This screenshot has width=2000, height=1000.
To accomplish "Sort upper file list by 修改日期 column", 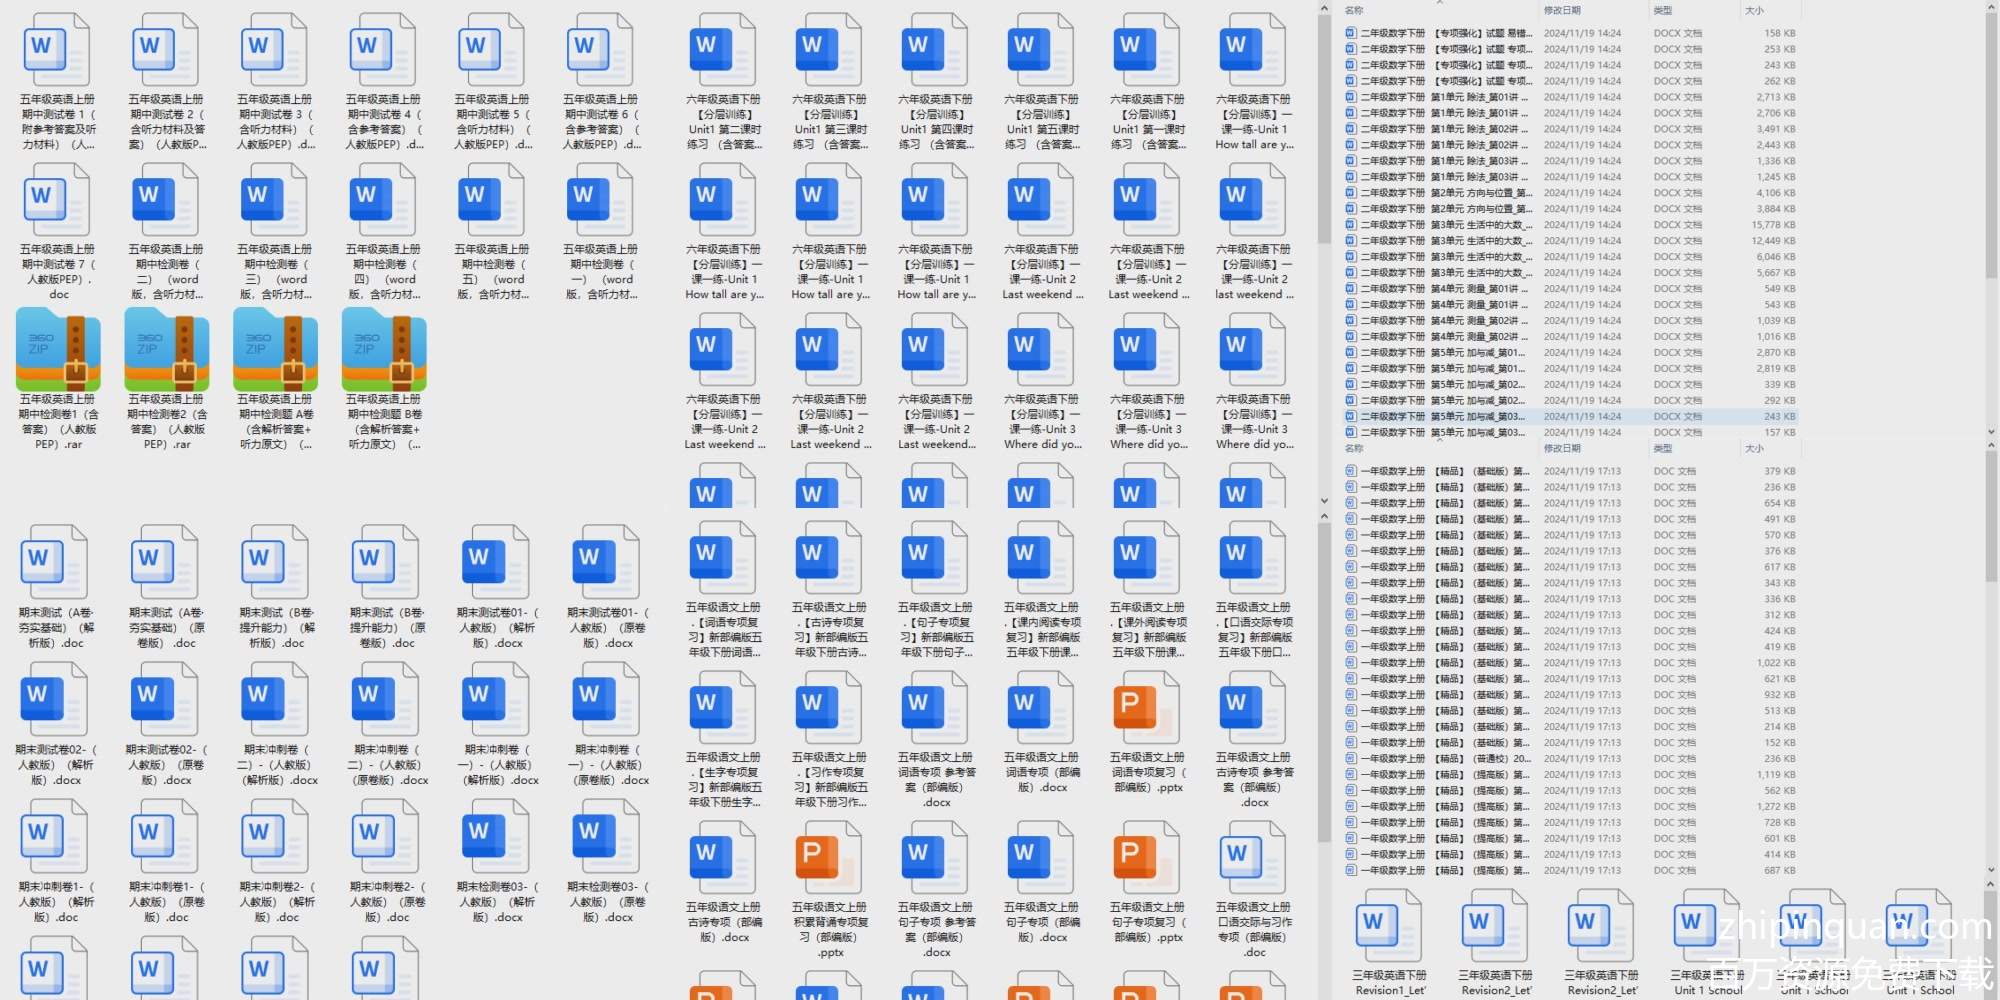I will (1561, 10).
